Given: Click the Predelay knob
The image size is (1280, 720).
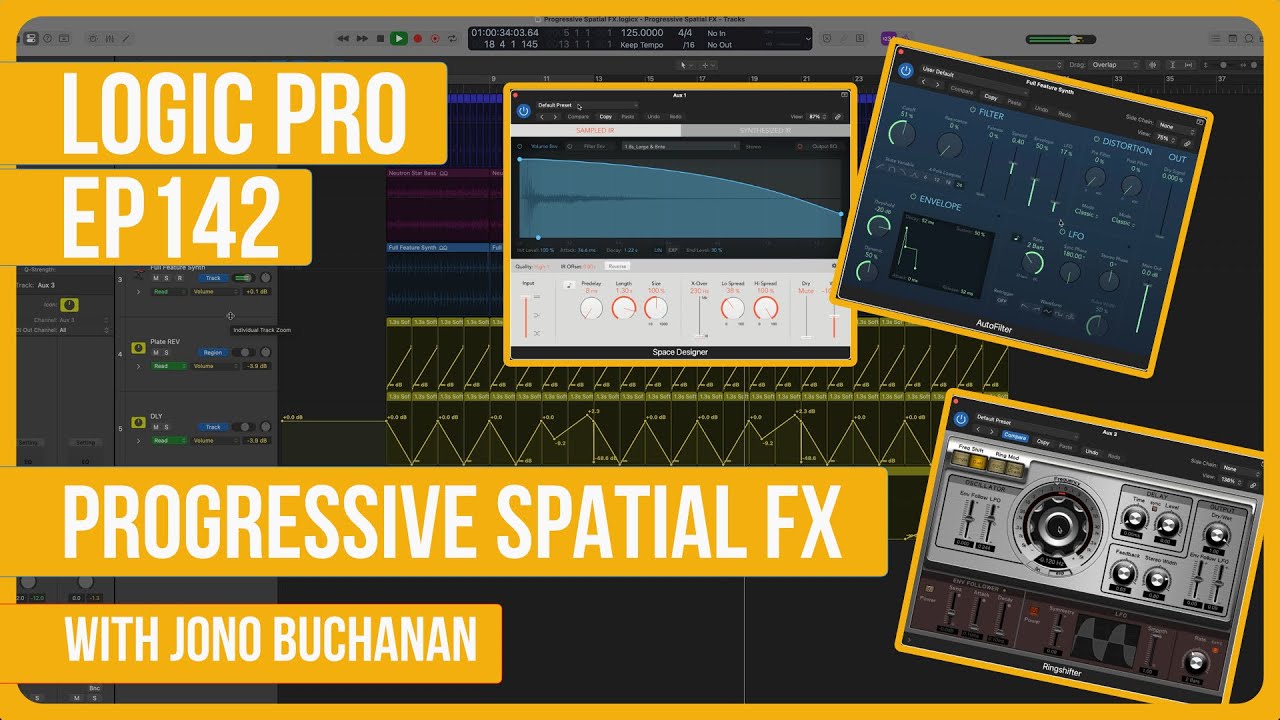Looking at the screenshot, I should click(x=592, y=309).
